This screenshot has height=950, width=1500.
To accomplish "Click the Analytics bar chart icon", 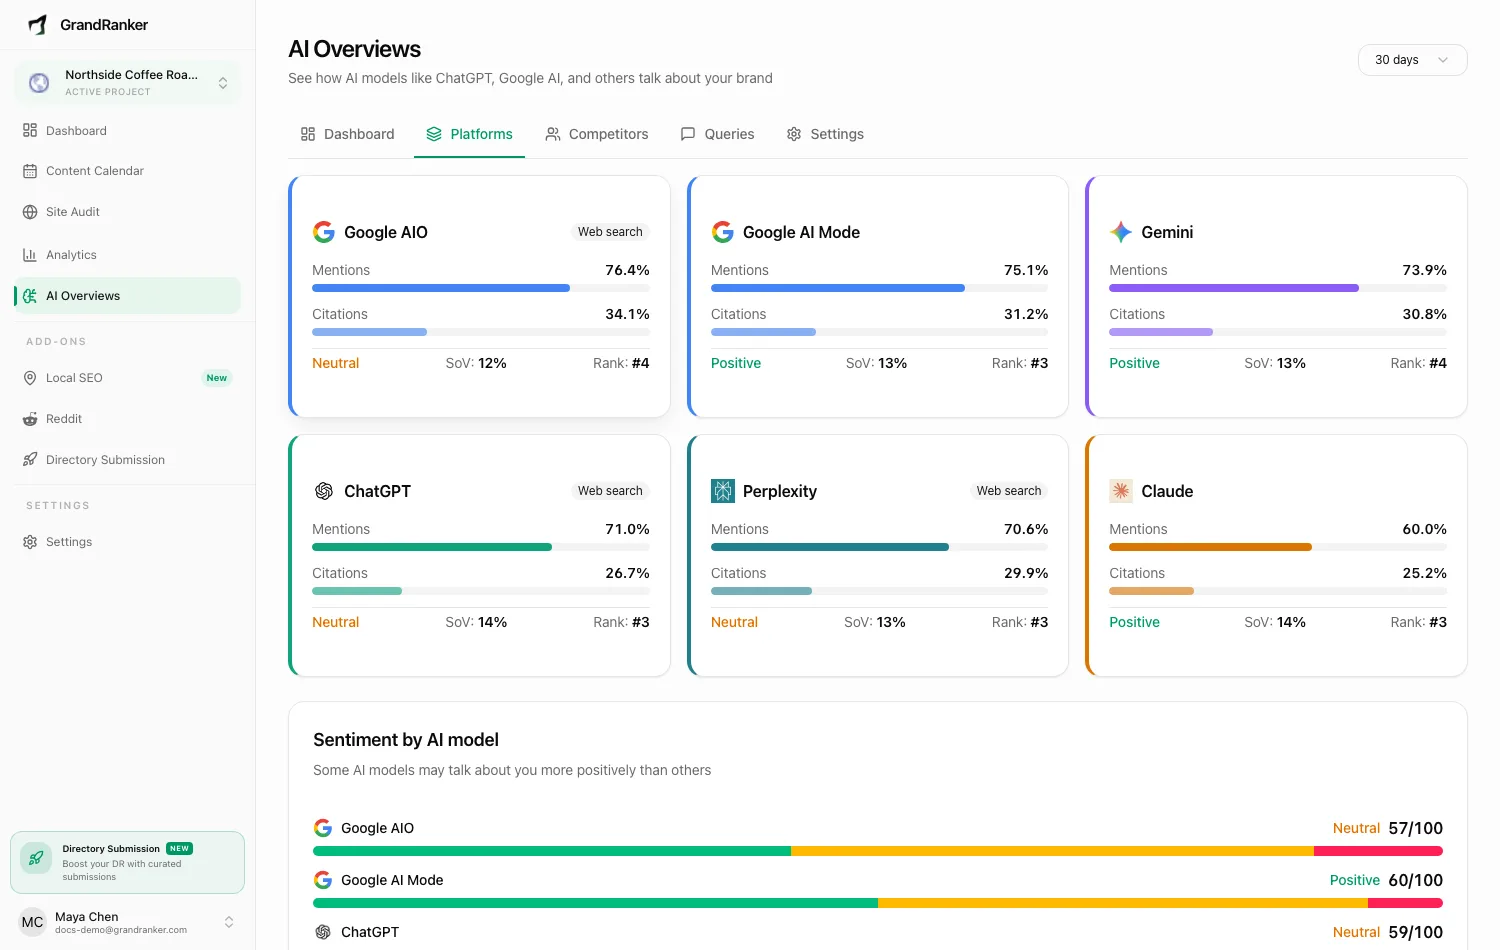I will [x=30, y=255].
